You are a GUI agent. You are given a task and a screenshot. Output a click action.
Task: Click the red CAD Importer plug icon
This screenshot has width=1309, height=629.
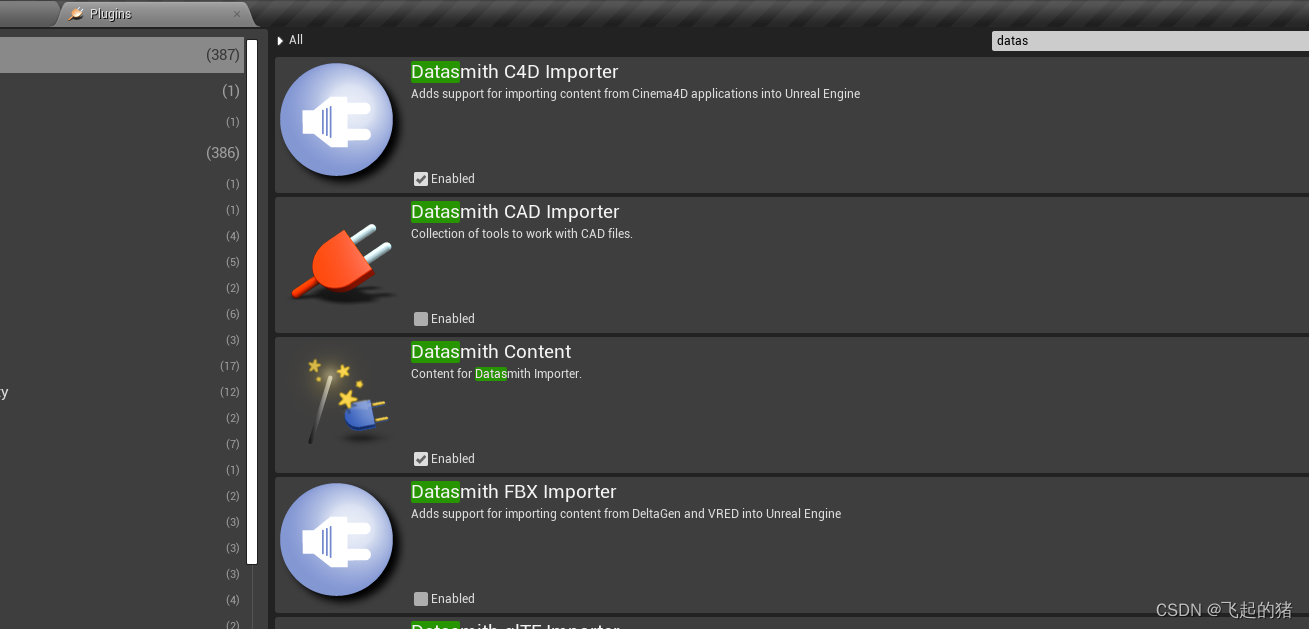tap(342, 262)
